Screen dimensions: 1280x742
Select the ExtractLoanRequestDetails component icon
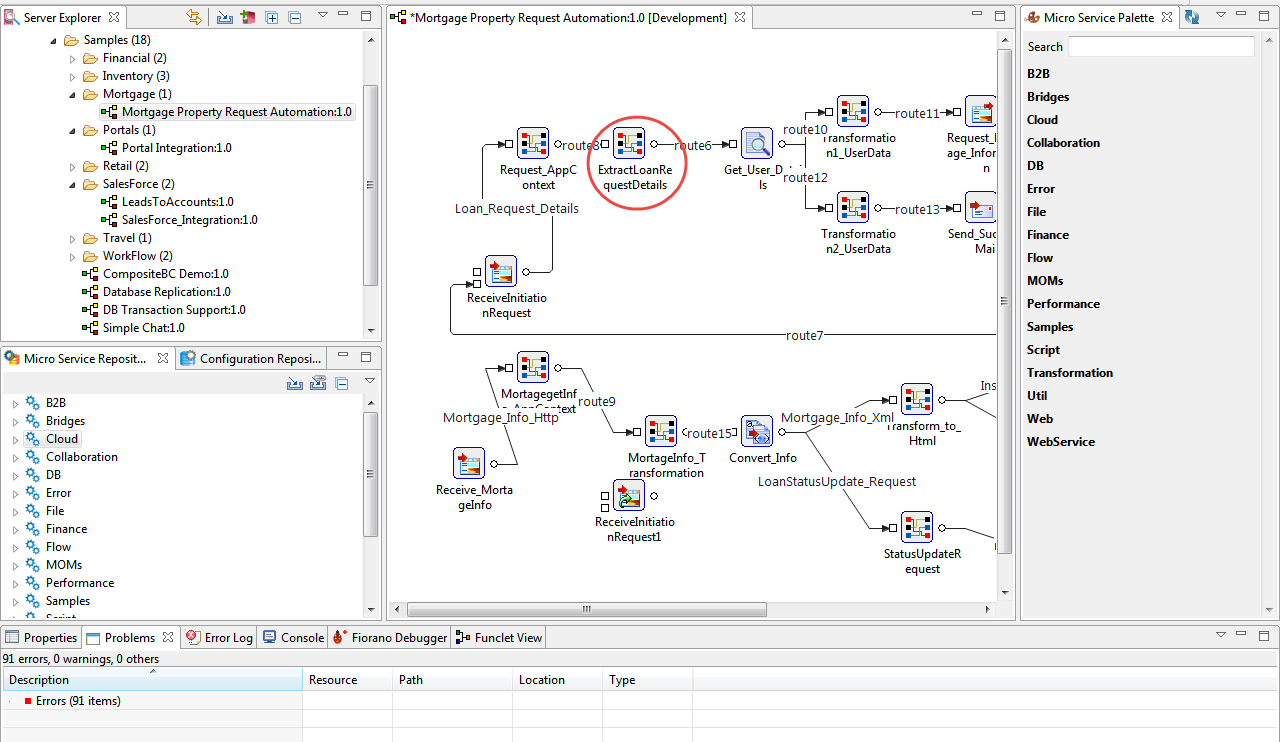[x=629, y=144]
